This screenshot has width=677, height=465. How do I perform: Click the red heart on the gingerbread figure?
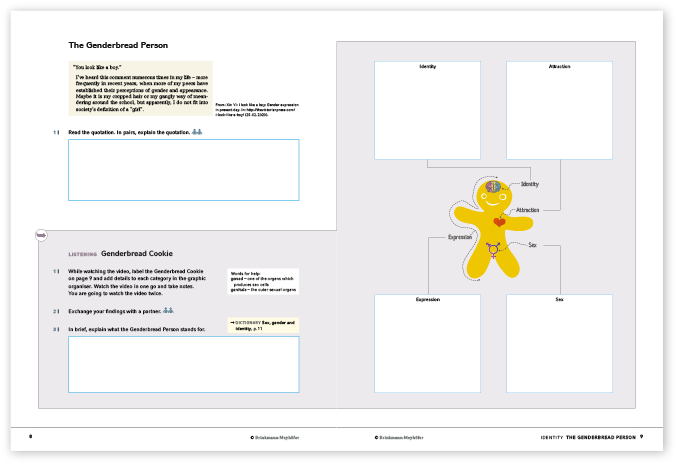click(x=500, y=222)
